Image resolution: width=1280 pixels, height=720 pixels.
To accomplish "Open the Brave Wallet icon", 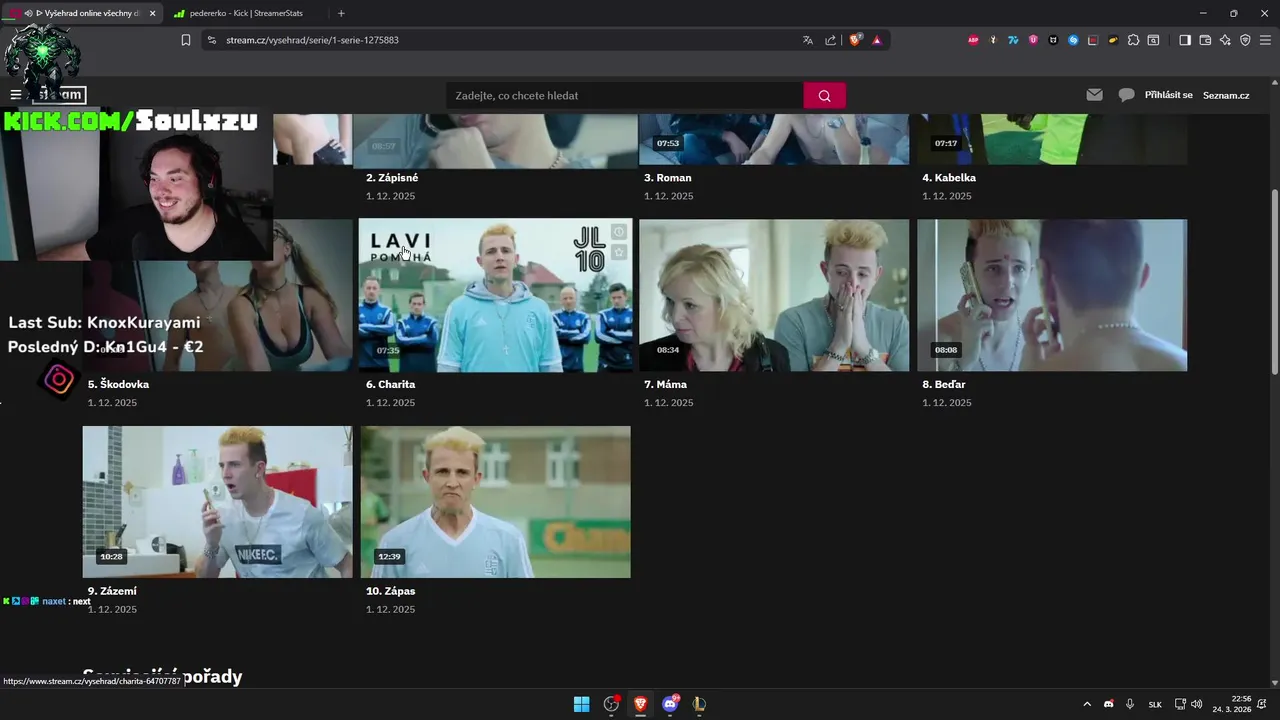I will coord(1205,40).
